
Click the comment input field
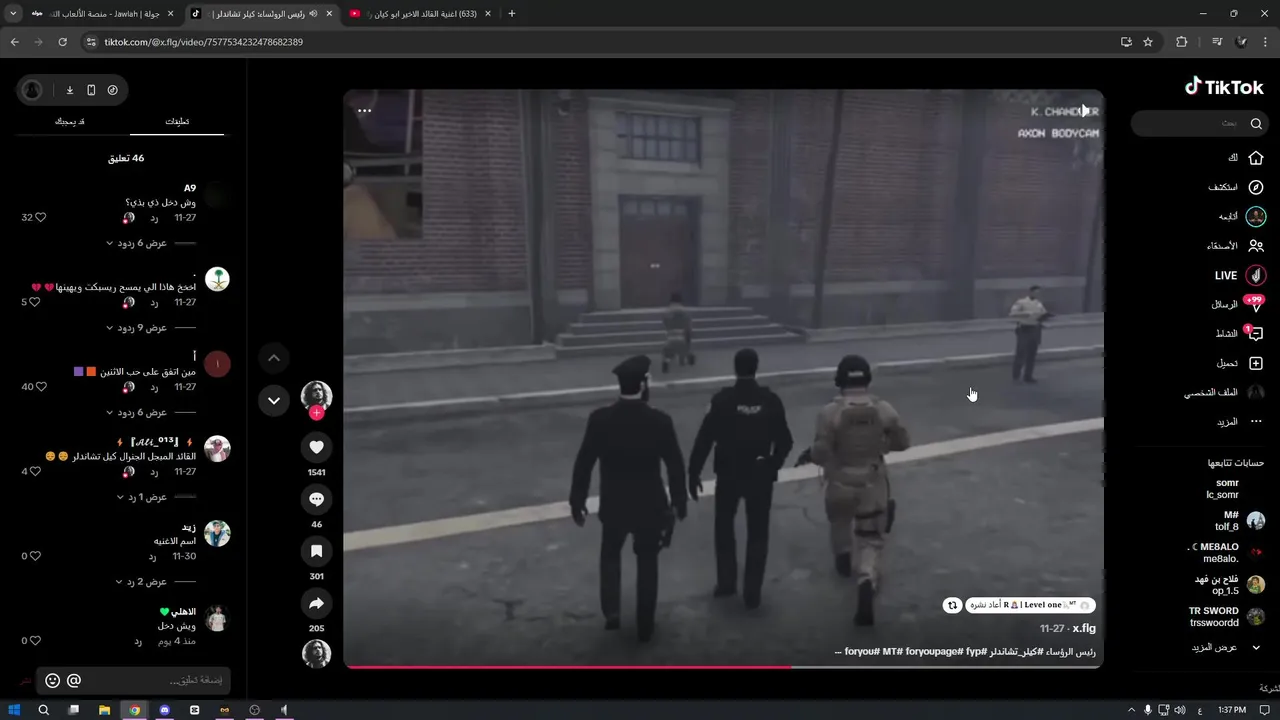pyautogui.click(x=133, y=681)
